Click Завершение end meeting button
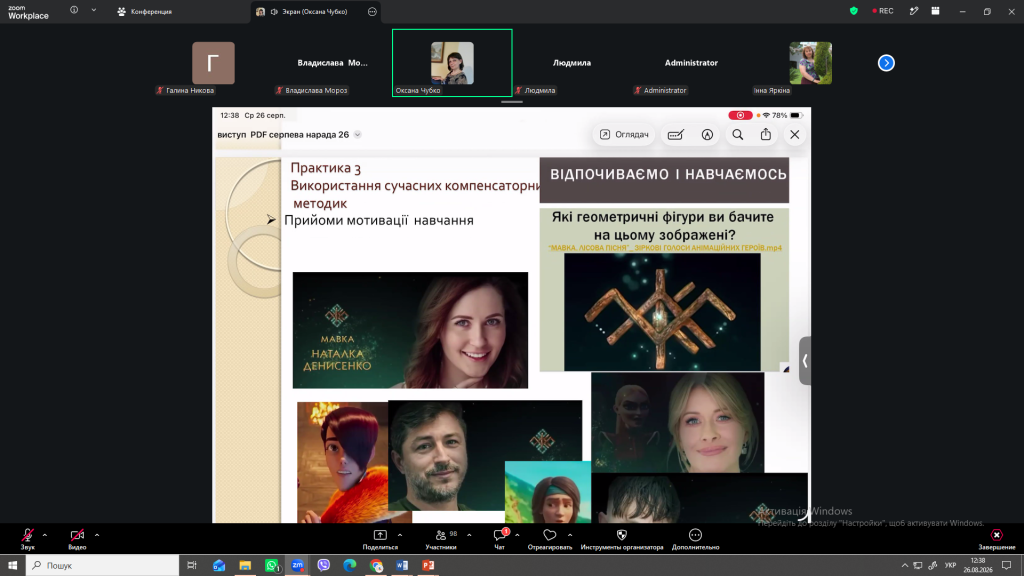This screenshot has width=1024, height=576. tap(997, 539)
